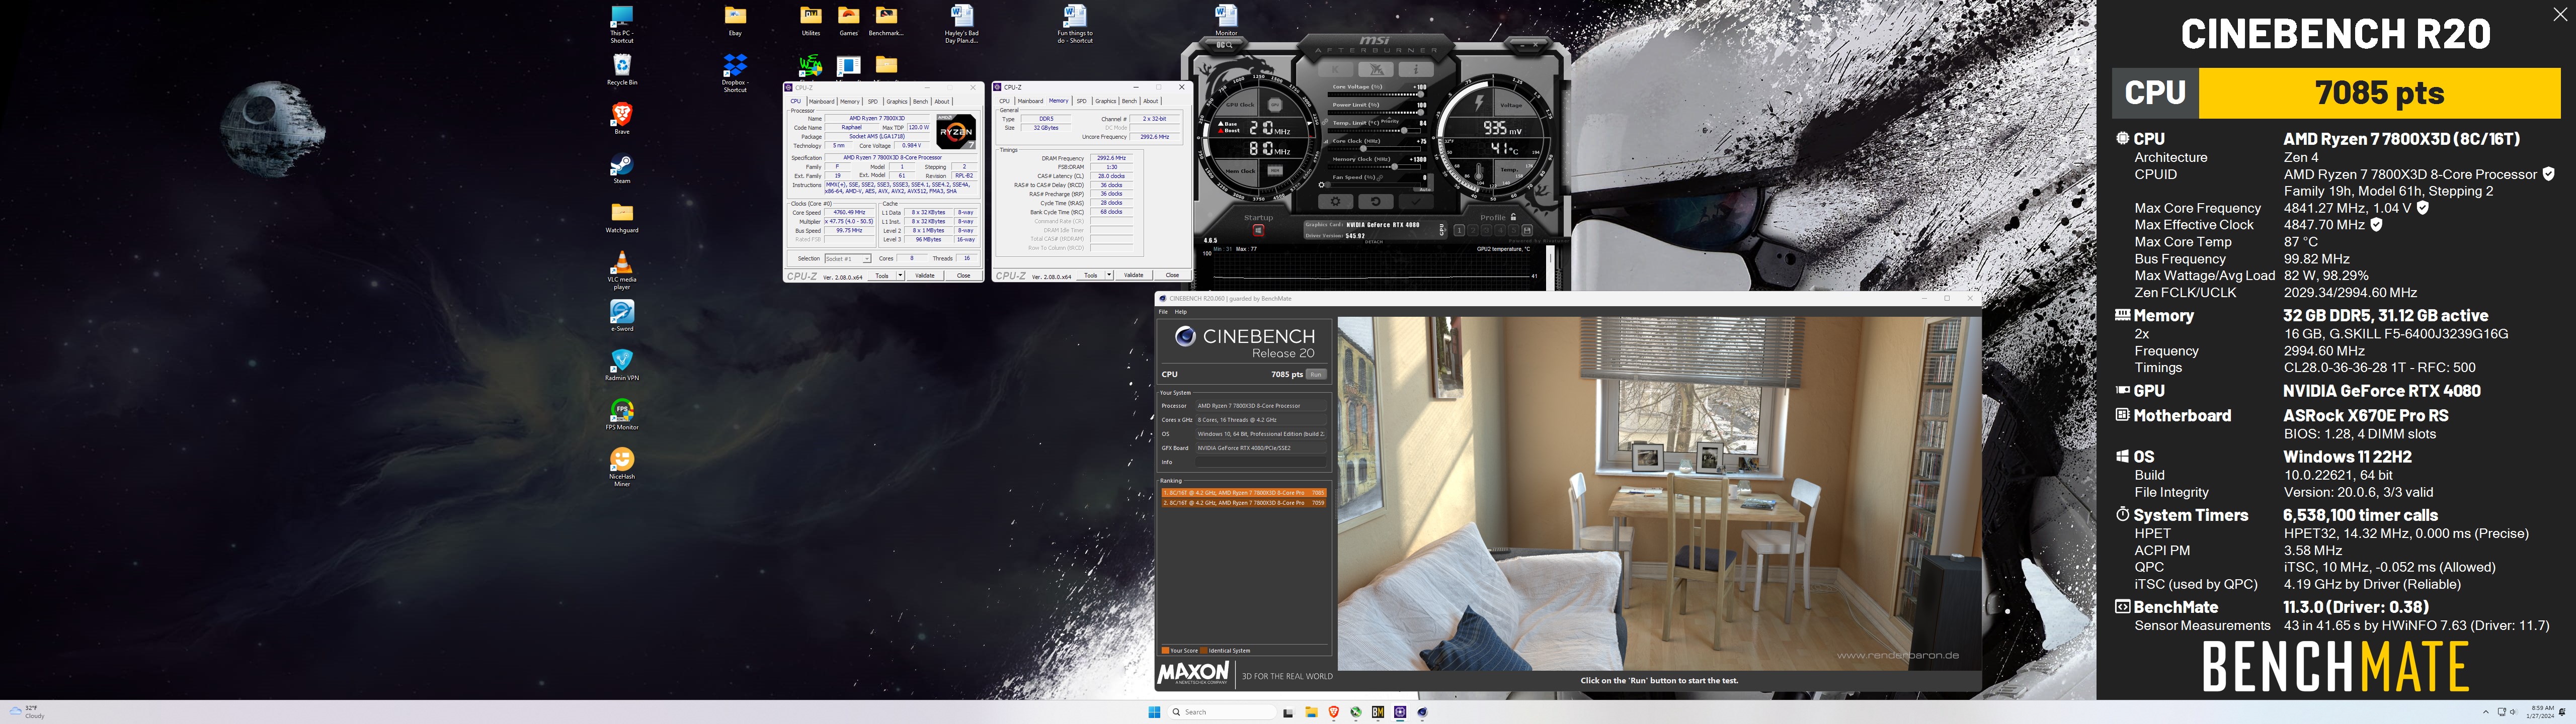Viewport: 2576px width, 724px height.
Task: Open Bench tab in right CPU-Z window
Action: pyautogui.click(x=1129, y=101)
